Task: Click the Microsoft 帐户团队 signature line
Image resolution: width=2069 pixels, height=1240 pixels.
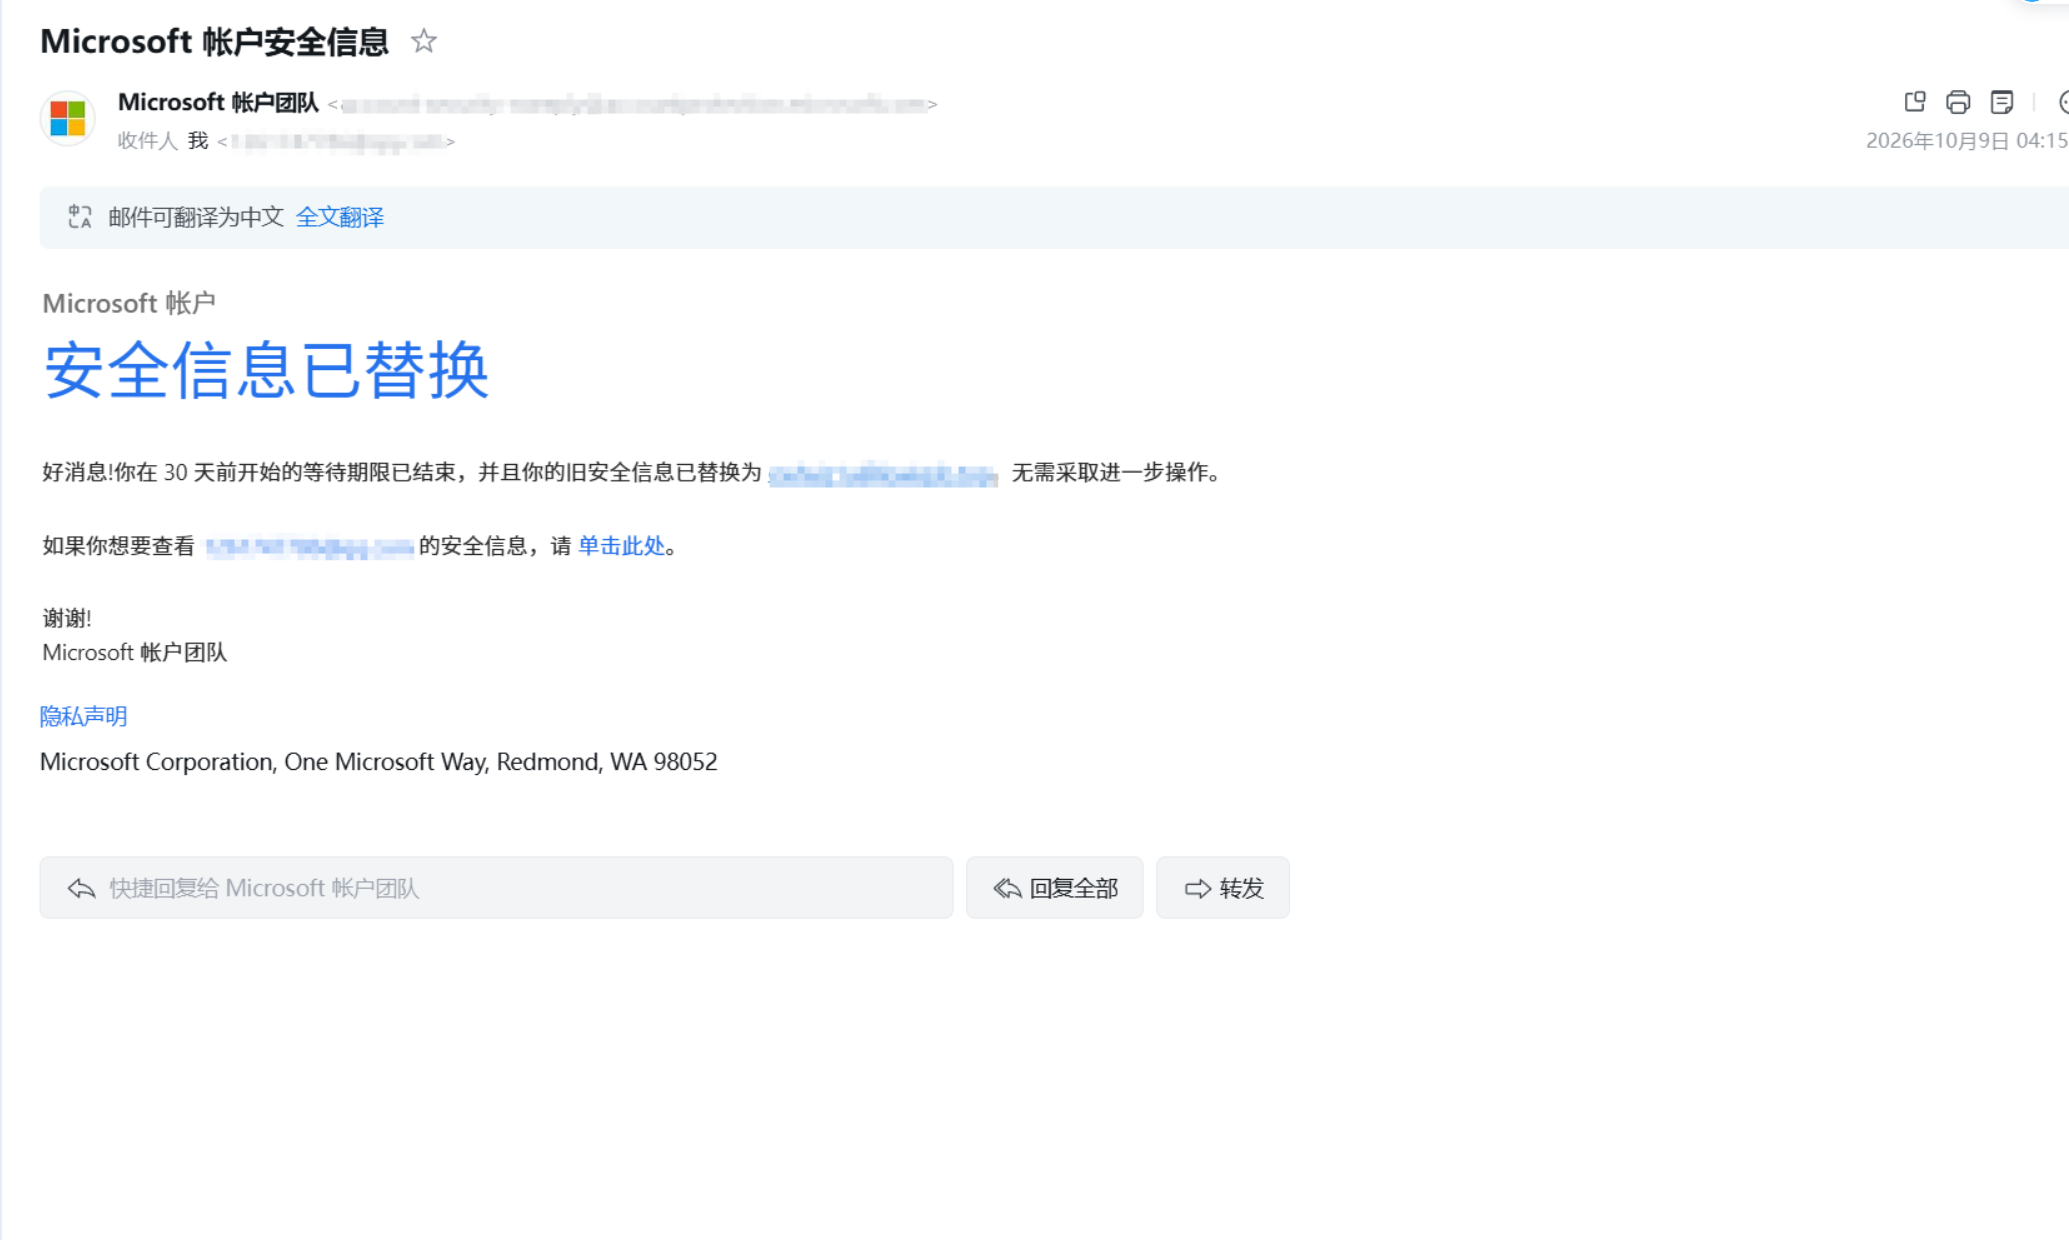Action: 135,652
